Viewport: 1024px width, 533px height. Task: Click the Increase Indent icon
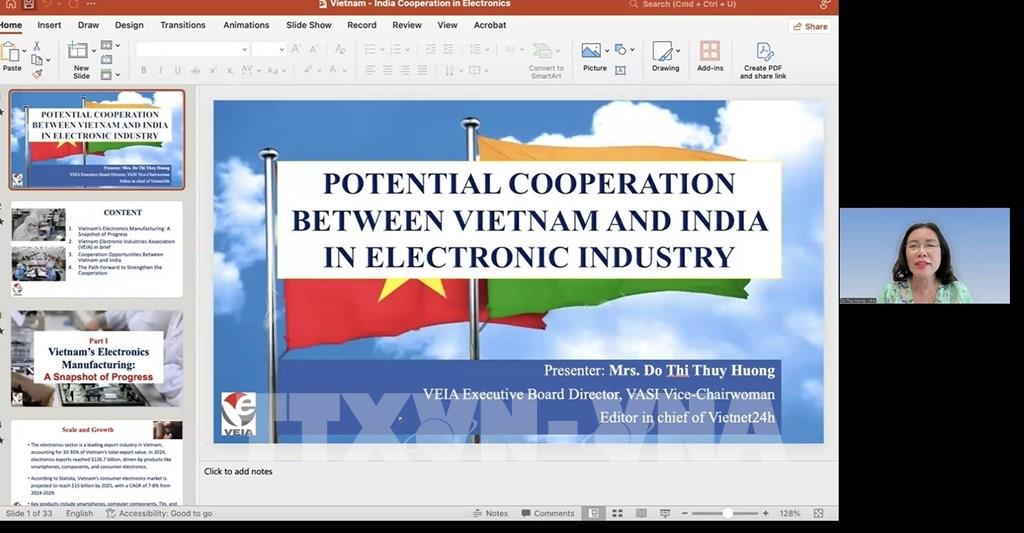(448, 49)
